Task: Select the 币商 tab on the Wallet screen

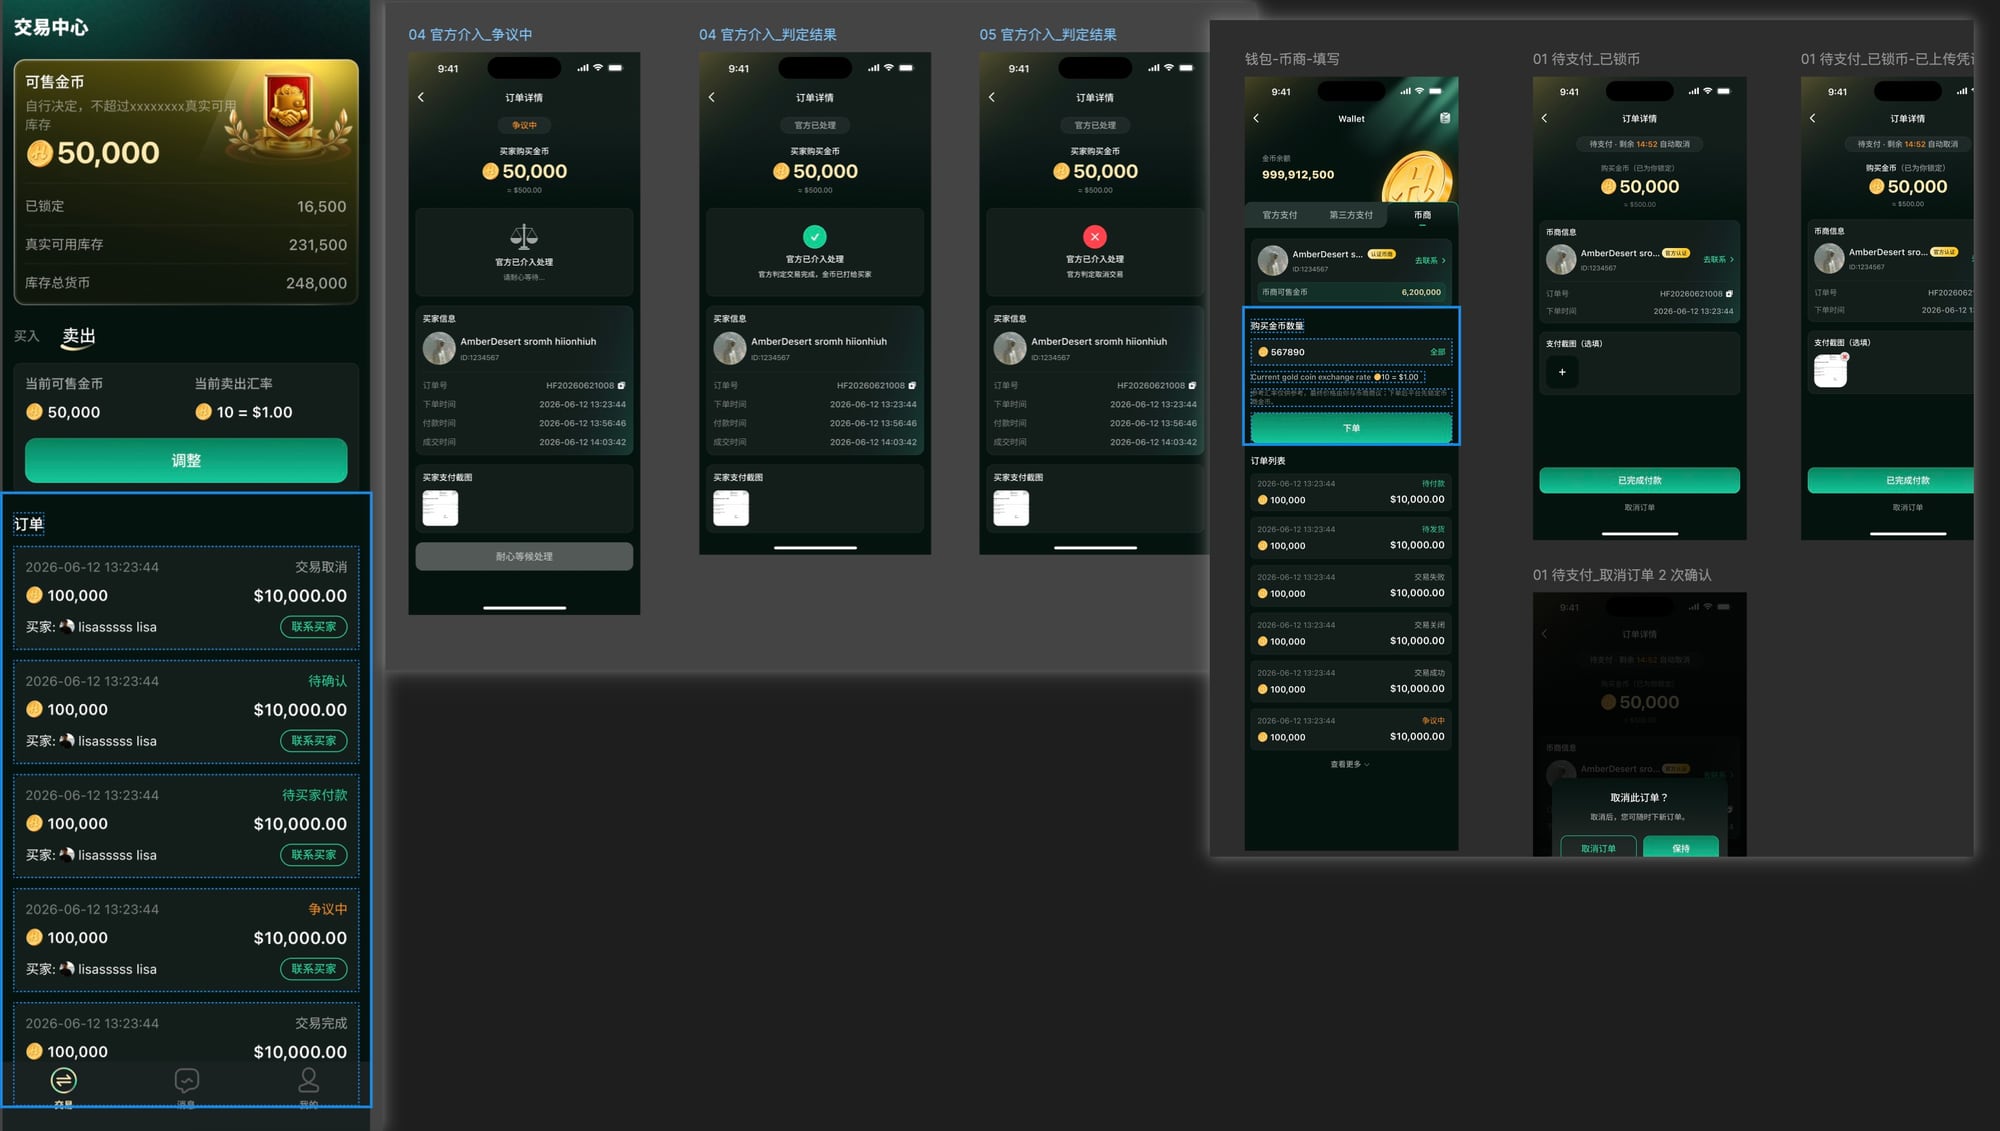Action: click(1422, 215)
